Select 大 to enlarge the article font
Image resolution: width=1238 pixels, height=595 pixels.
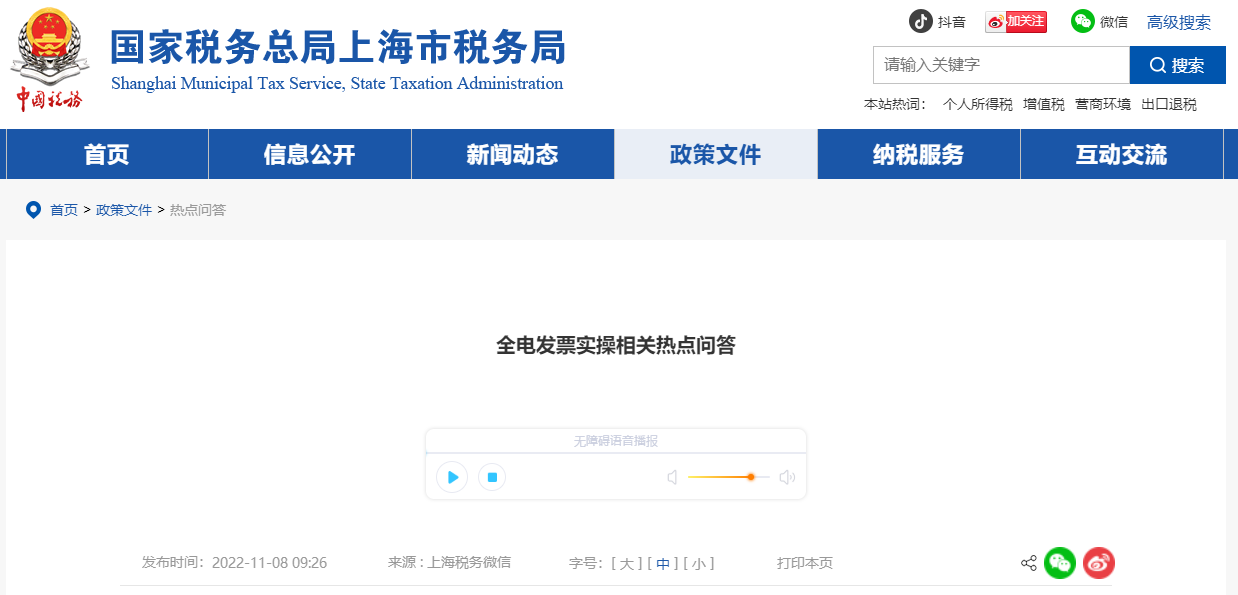625,563
